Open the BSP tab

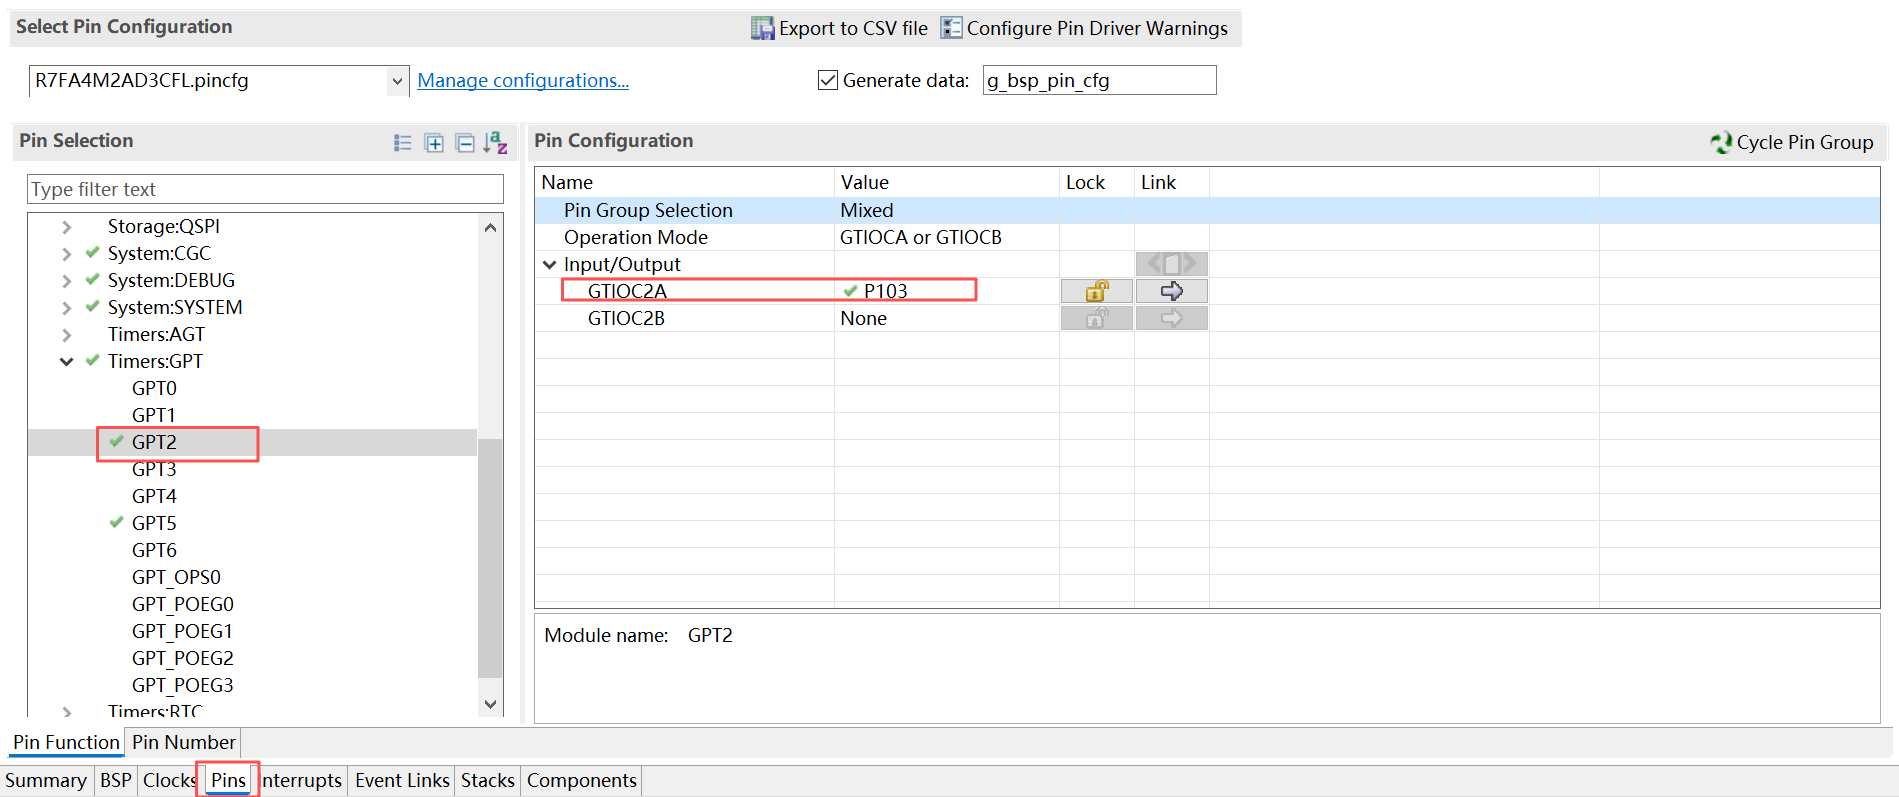pos(116,780)
